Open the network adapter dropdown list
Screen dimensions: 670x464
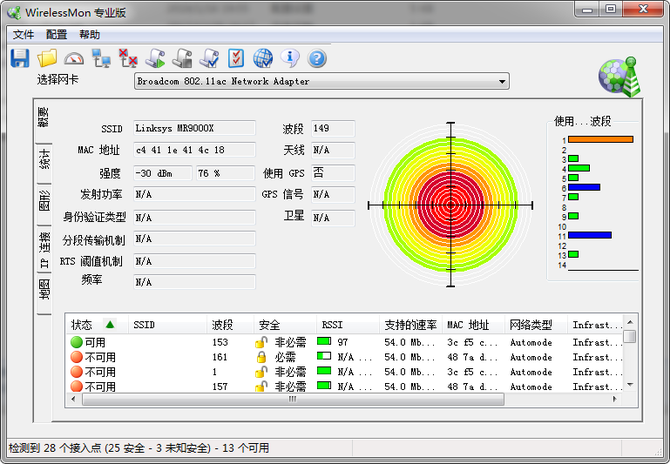point(502,81)
